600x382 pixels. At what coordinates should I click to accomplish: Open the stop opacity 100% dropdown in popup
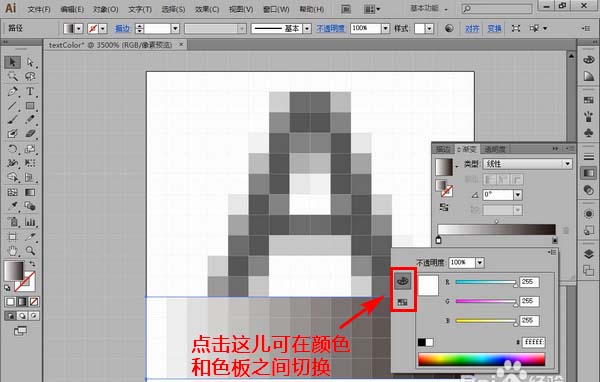[480, 263]
